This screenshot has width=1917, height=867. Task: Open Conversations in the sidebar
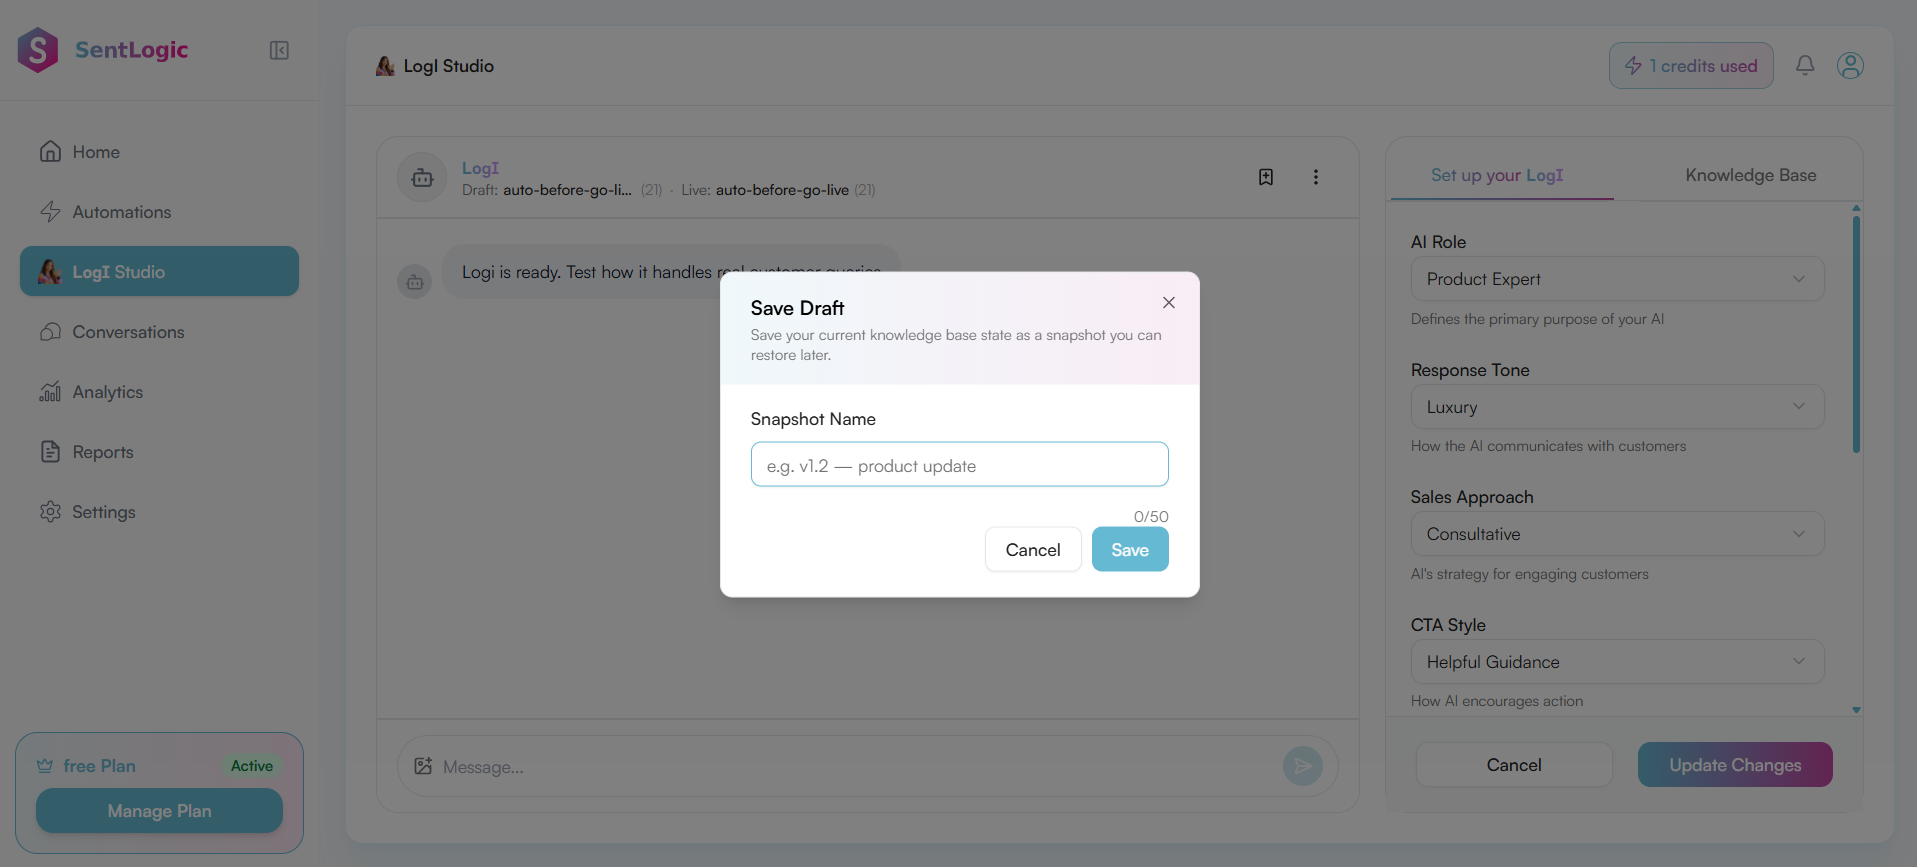point(159,332)
